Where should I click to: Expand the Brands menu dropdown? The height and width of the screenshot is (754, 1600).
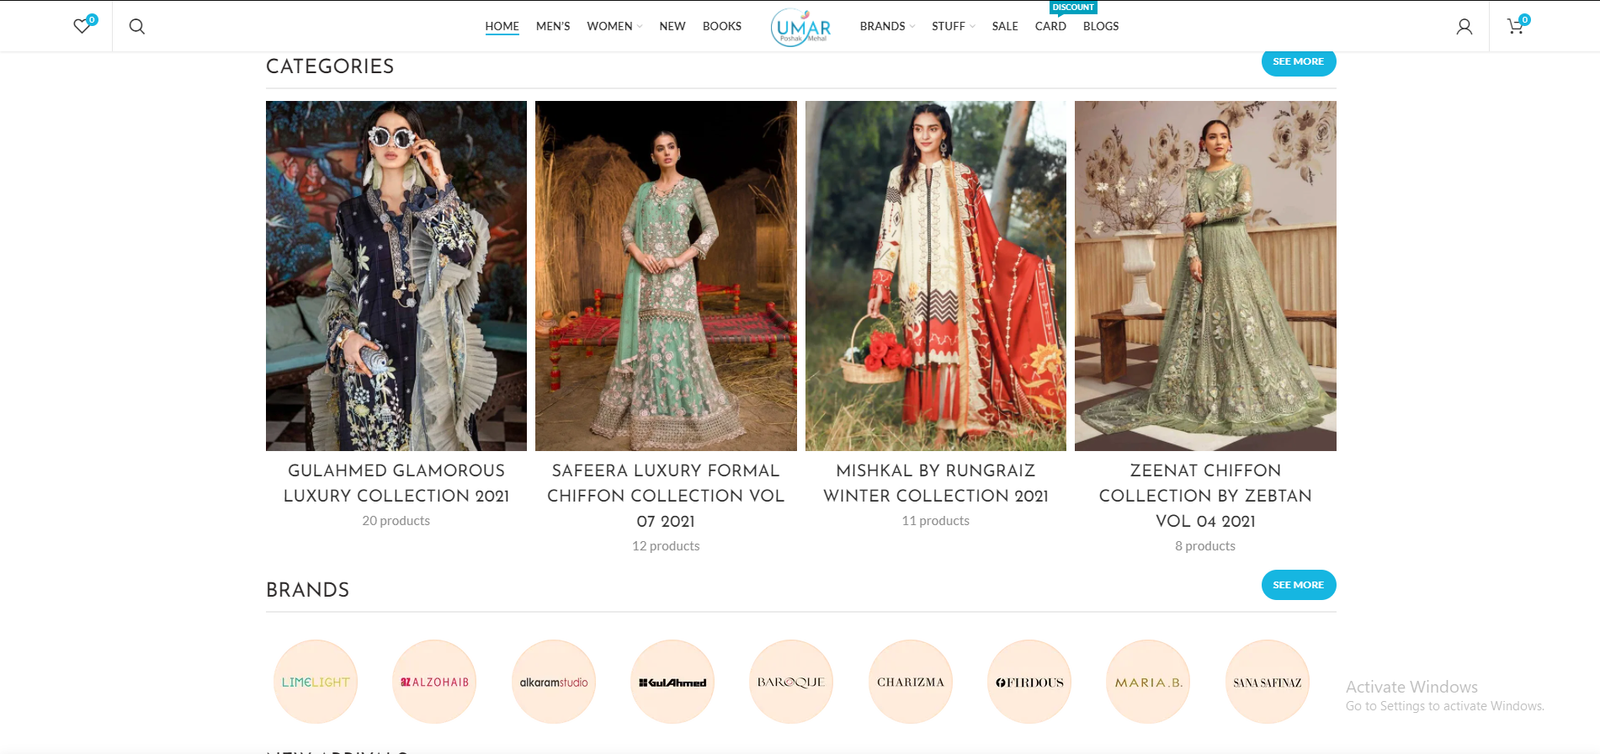pyautogui.click(x=887, y=26)
